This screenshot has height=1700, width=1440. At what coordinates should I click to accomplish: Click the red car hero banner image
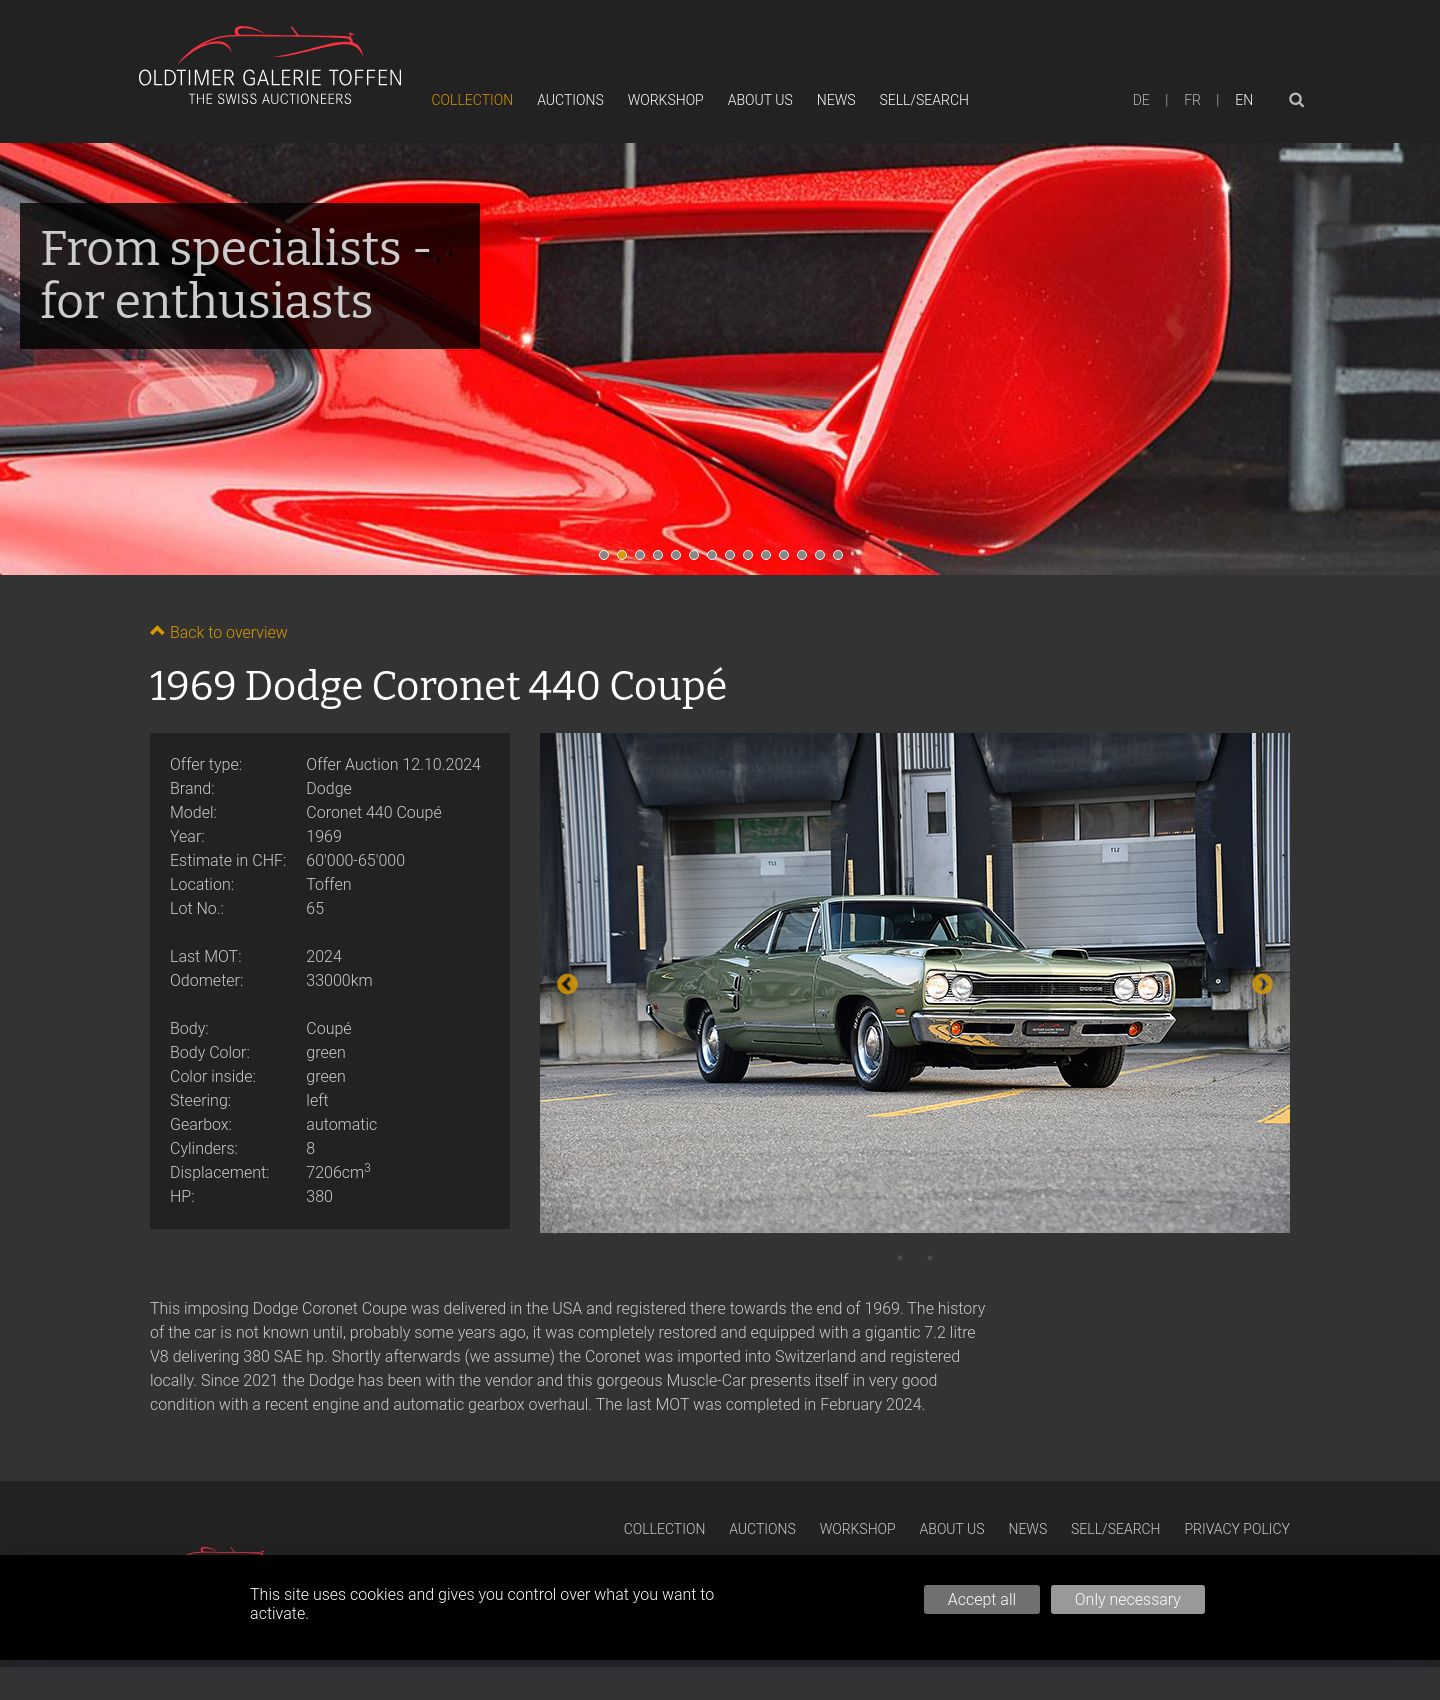tap(720, 359)
